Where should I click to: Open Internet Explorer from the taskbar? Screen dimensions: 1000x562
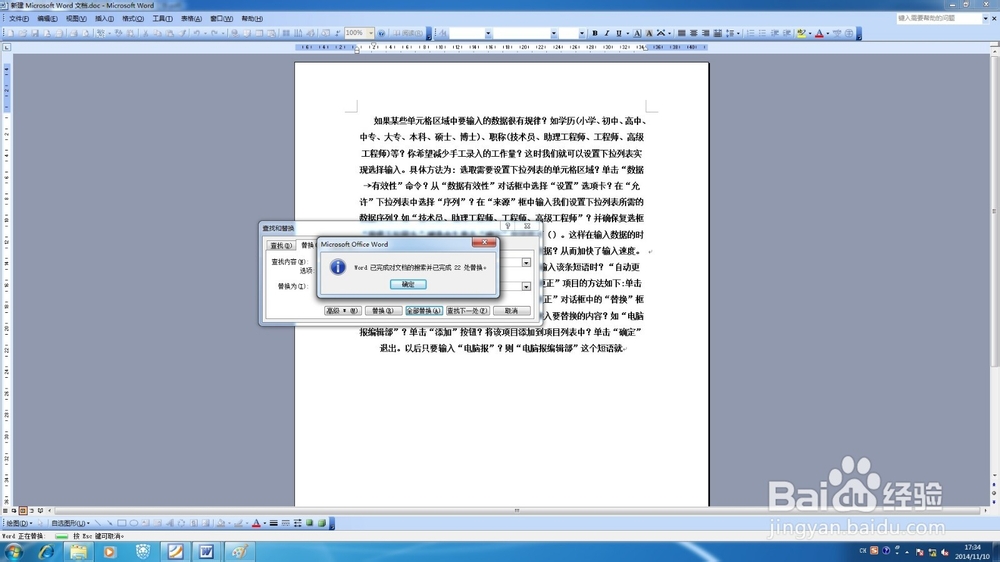(46, 552)
